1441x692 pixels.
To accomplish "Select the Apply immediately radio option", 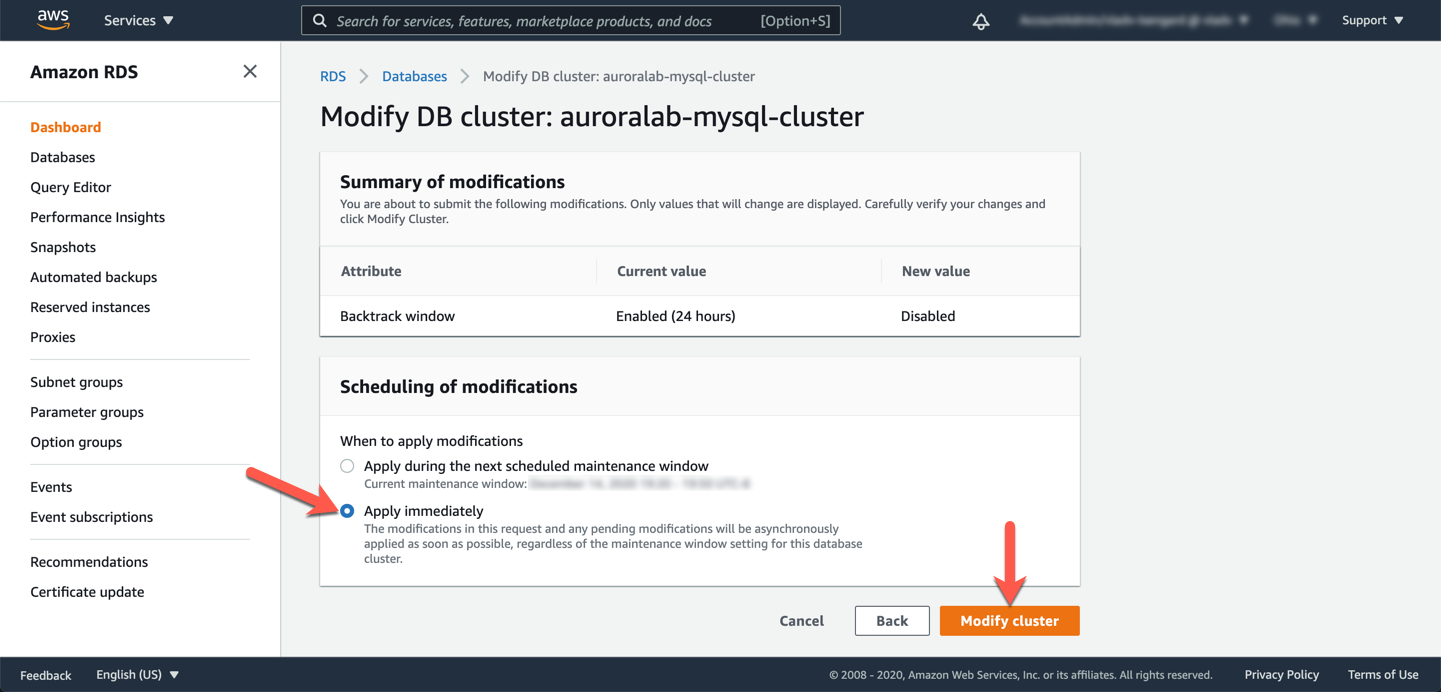I will click(347, 511).
